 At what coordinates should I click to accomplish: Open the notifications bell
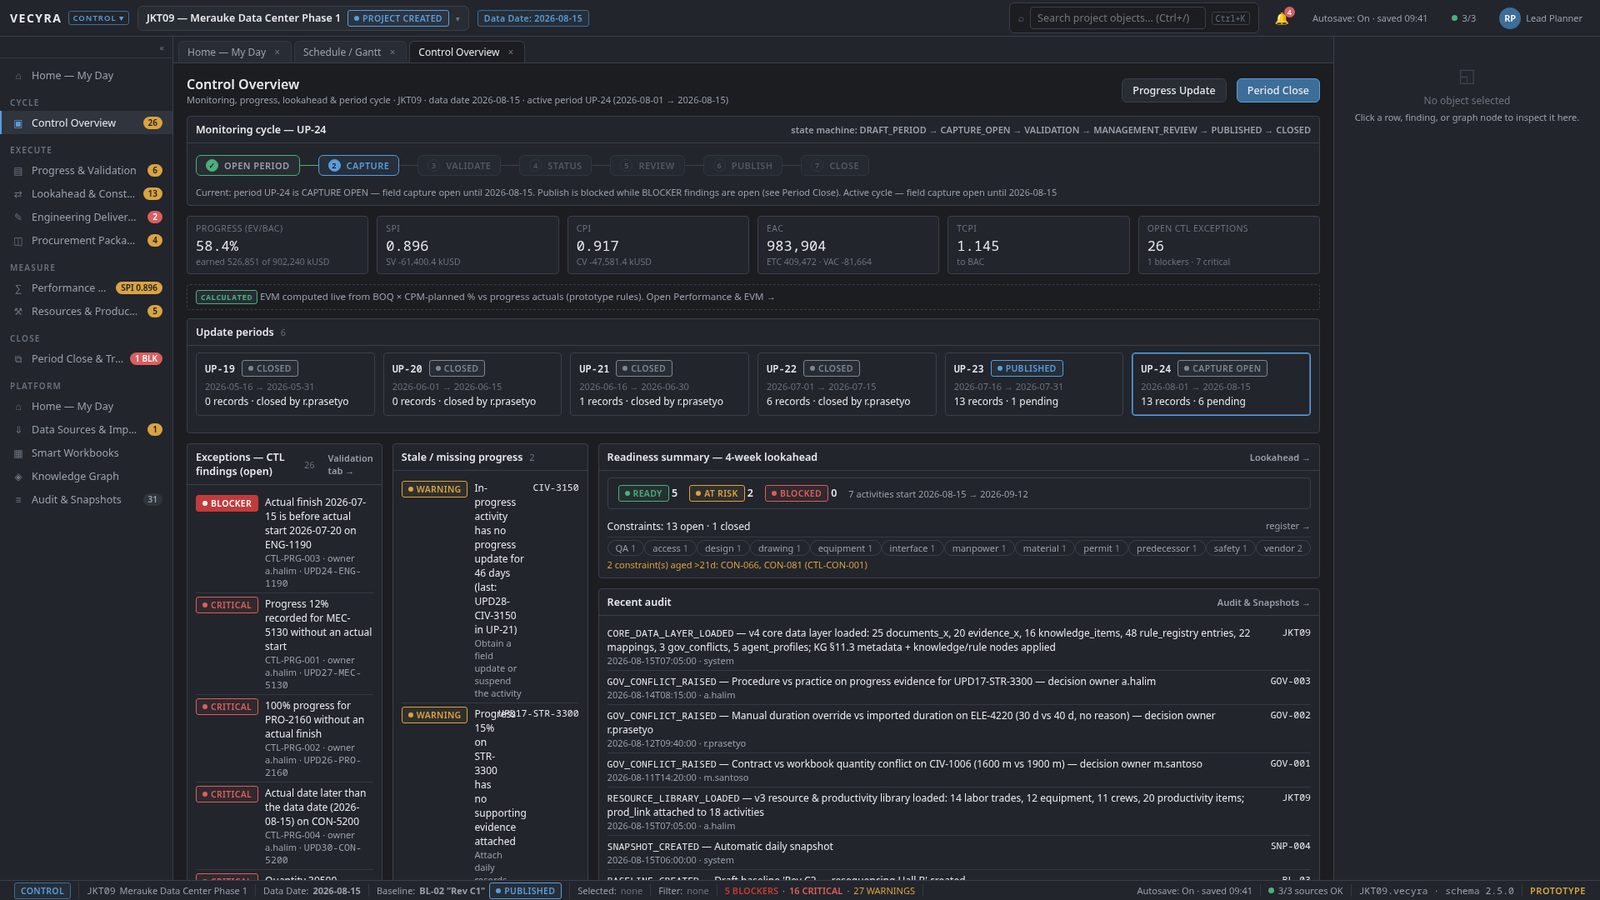tap(1281, 18)
